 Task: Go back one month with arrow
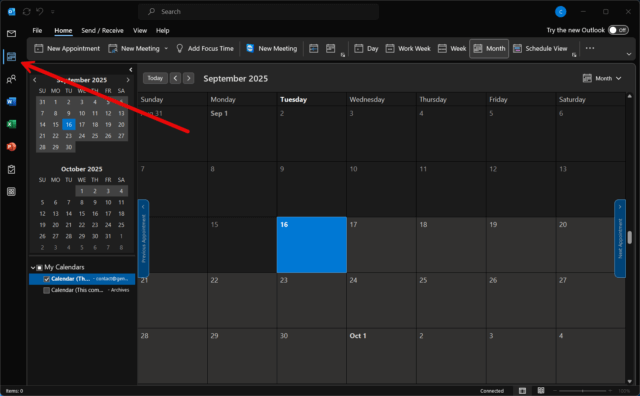tap(176, 78)
